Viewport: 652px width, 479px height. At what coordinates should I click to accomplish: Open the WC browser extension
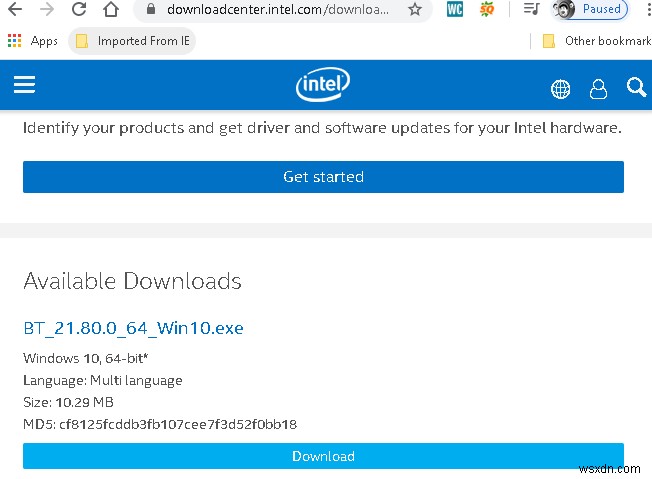click(x=454, y=9)
